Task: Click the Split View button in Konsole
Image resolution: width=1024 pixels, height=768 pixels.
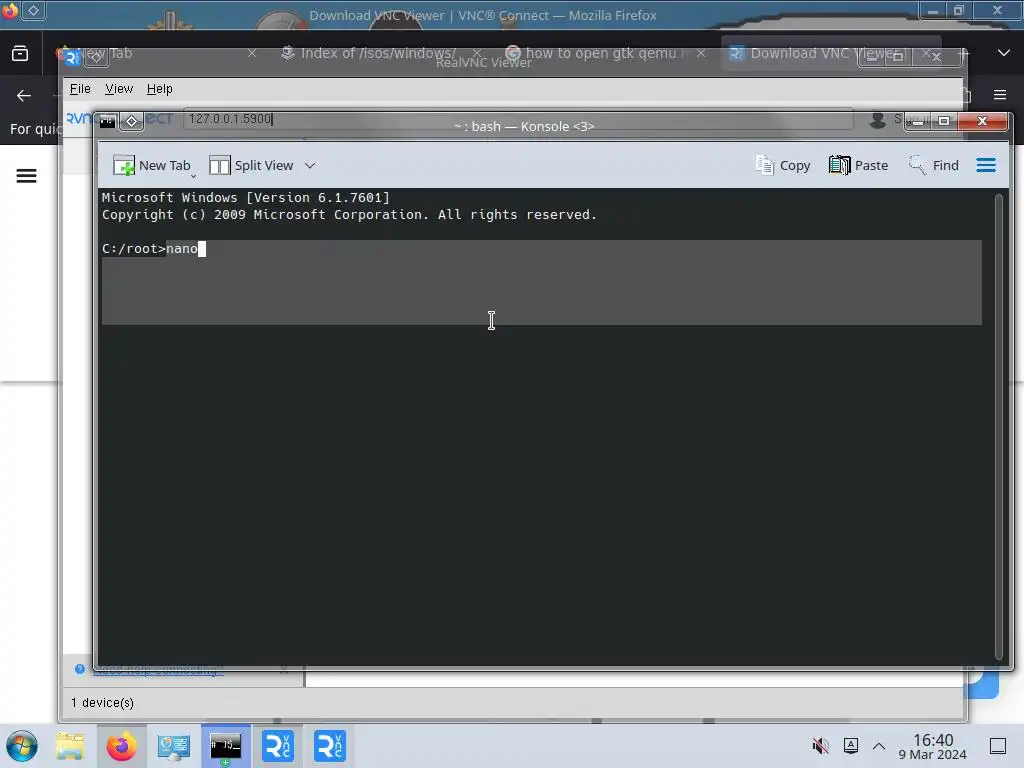Action: point(251,166)
